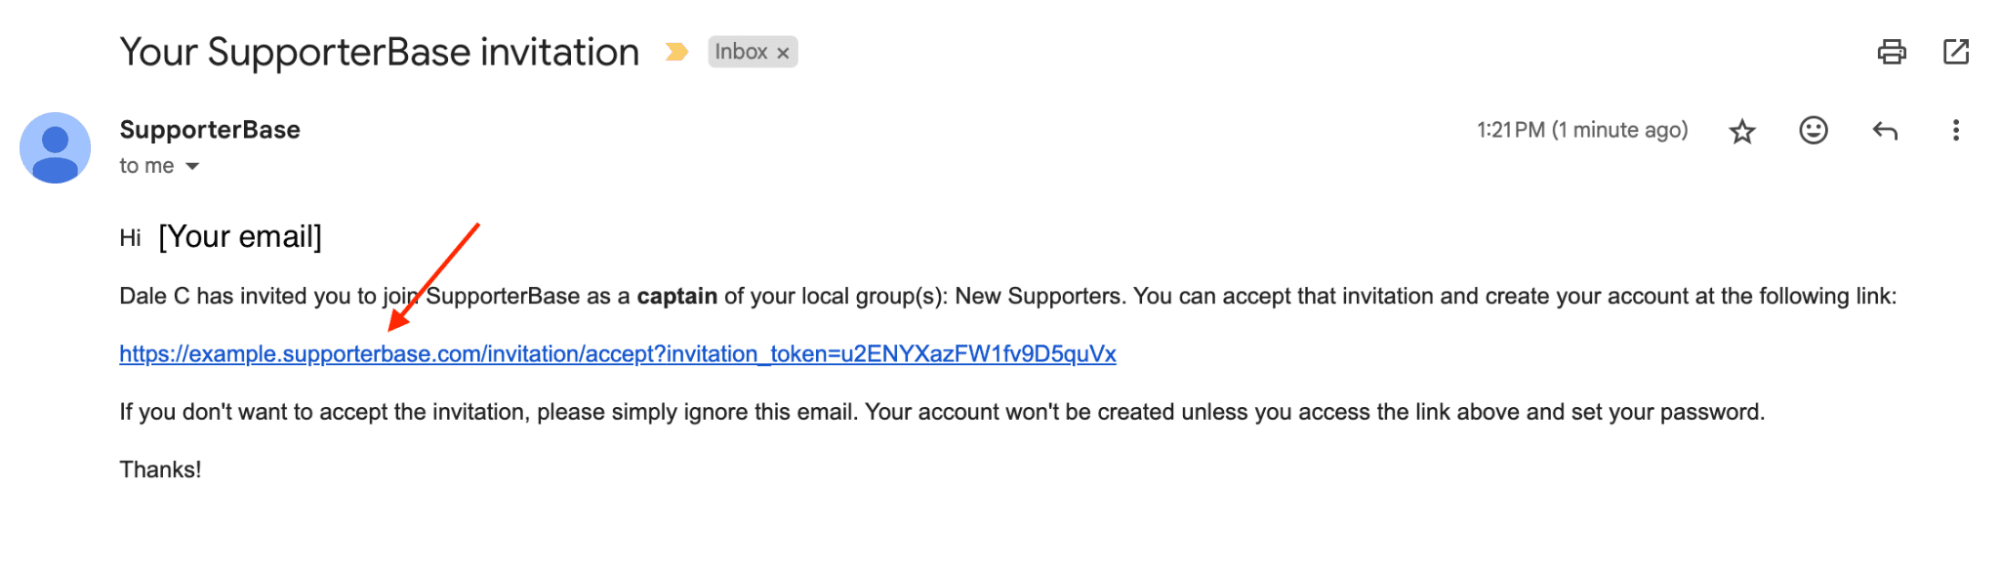This screenshot has width=1999, height=588.
Task: Toggle the yellow importance marker
Action: click(677, 52)
